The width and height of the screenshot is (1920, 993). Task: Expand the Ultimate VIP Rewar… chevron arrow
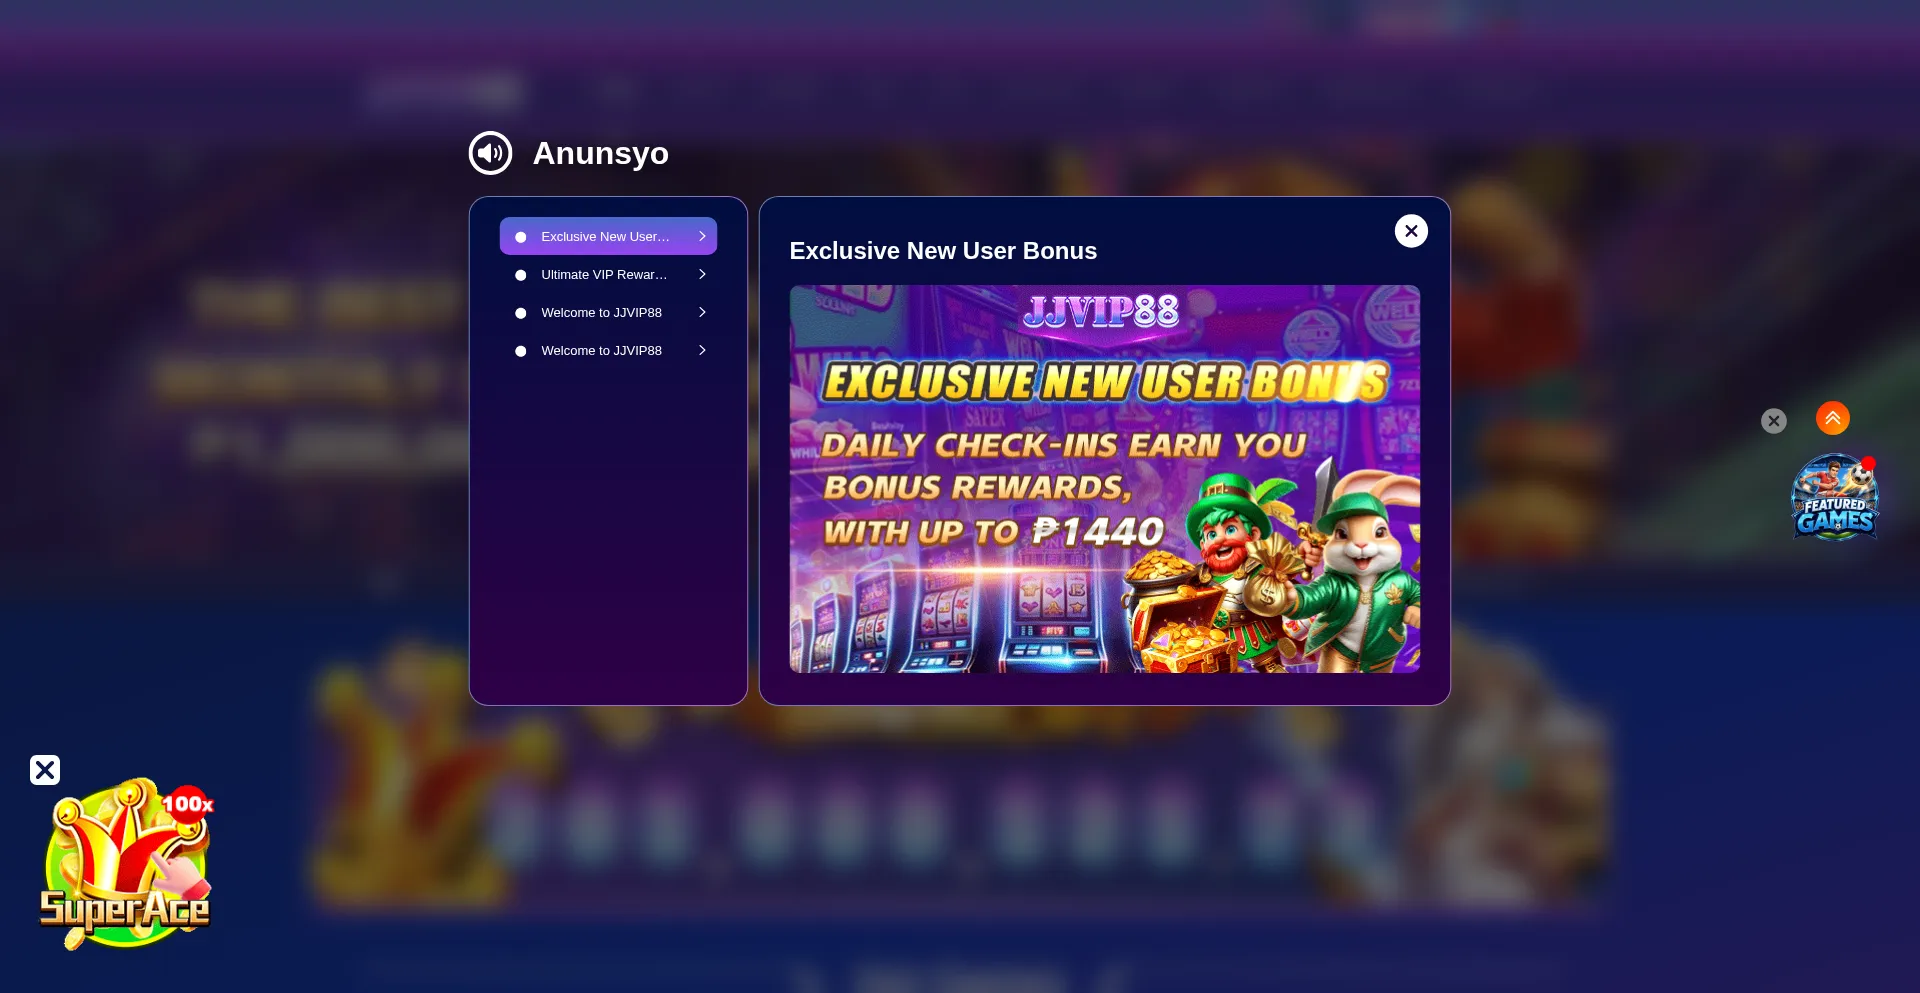(702, 274)
